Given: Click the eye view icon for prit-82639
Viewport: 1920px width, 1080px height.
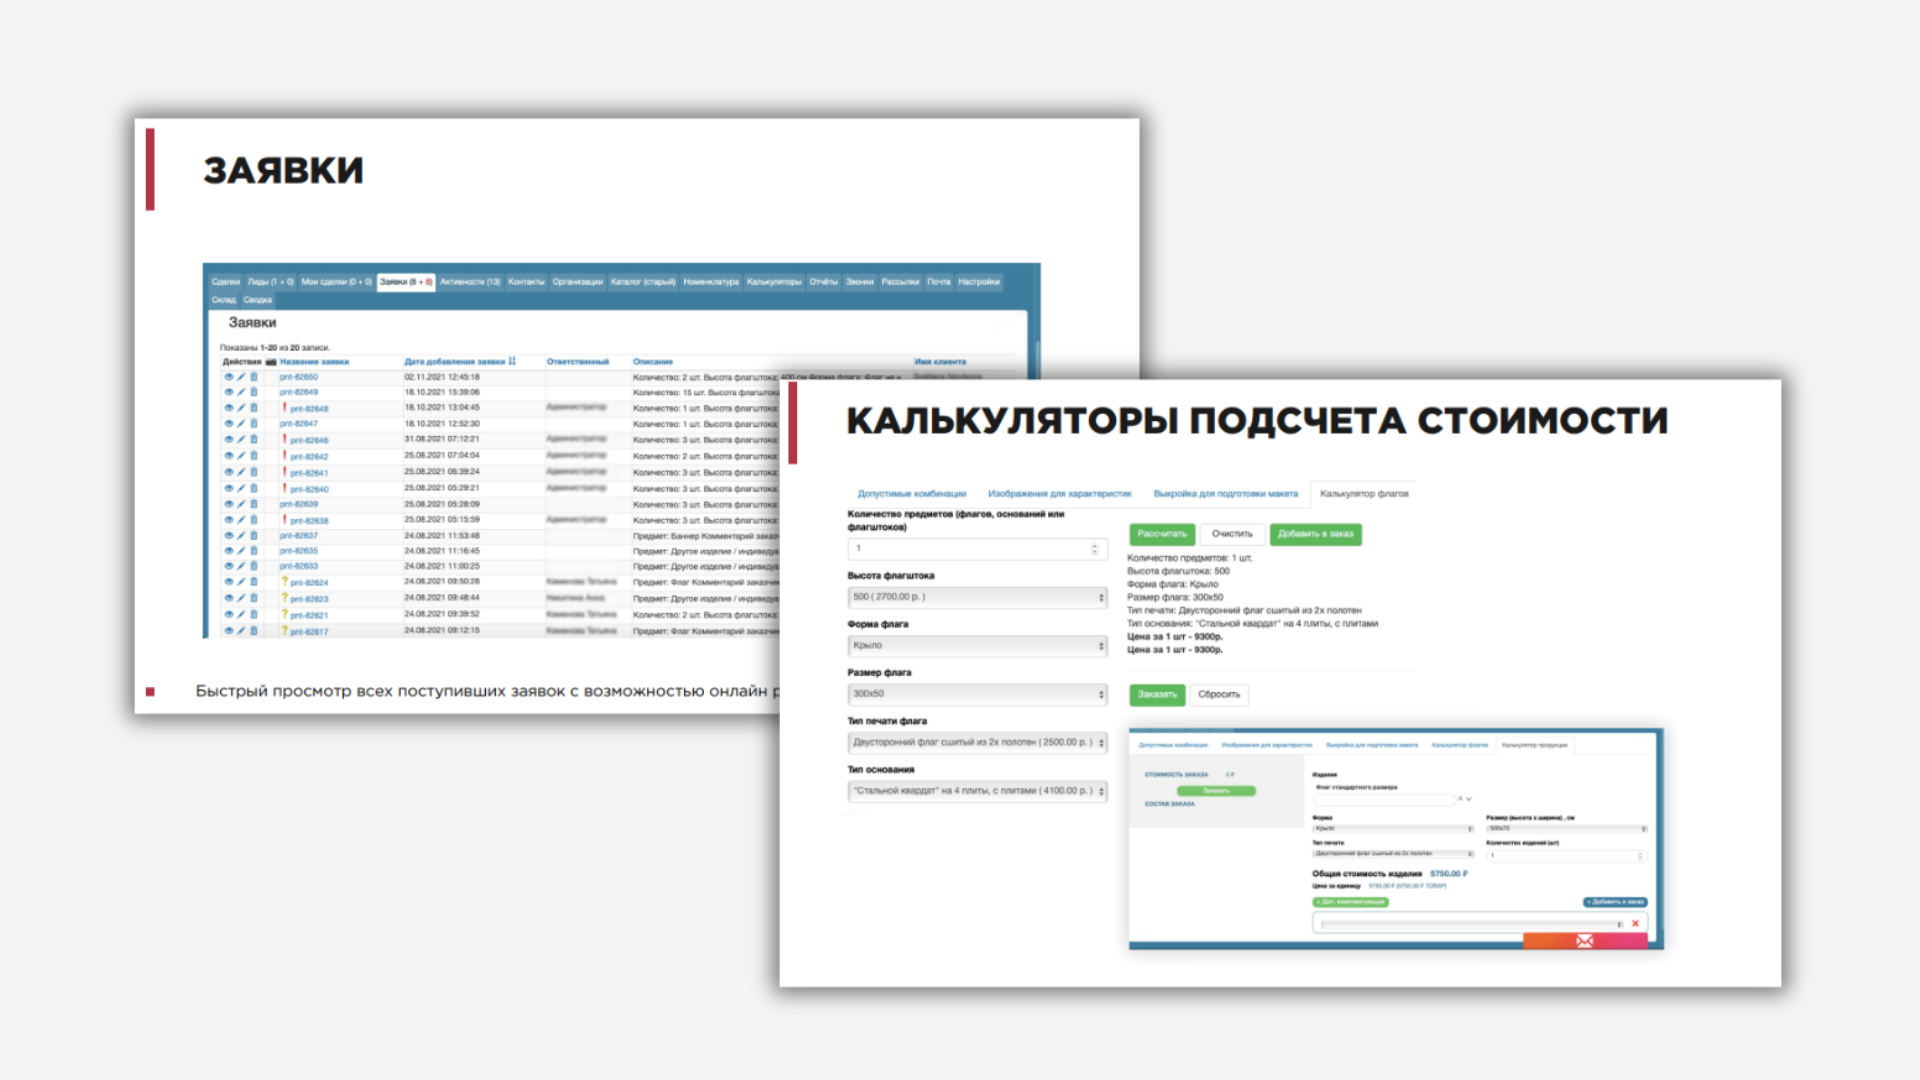Looking at the screenshot, I should coord(228,504).
